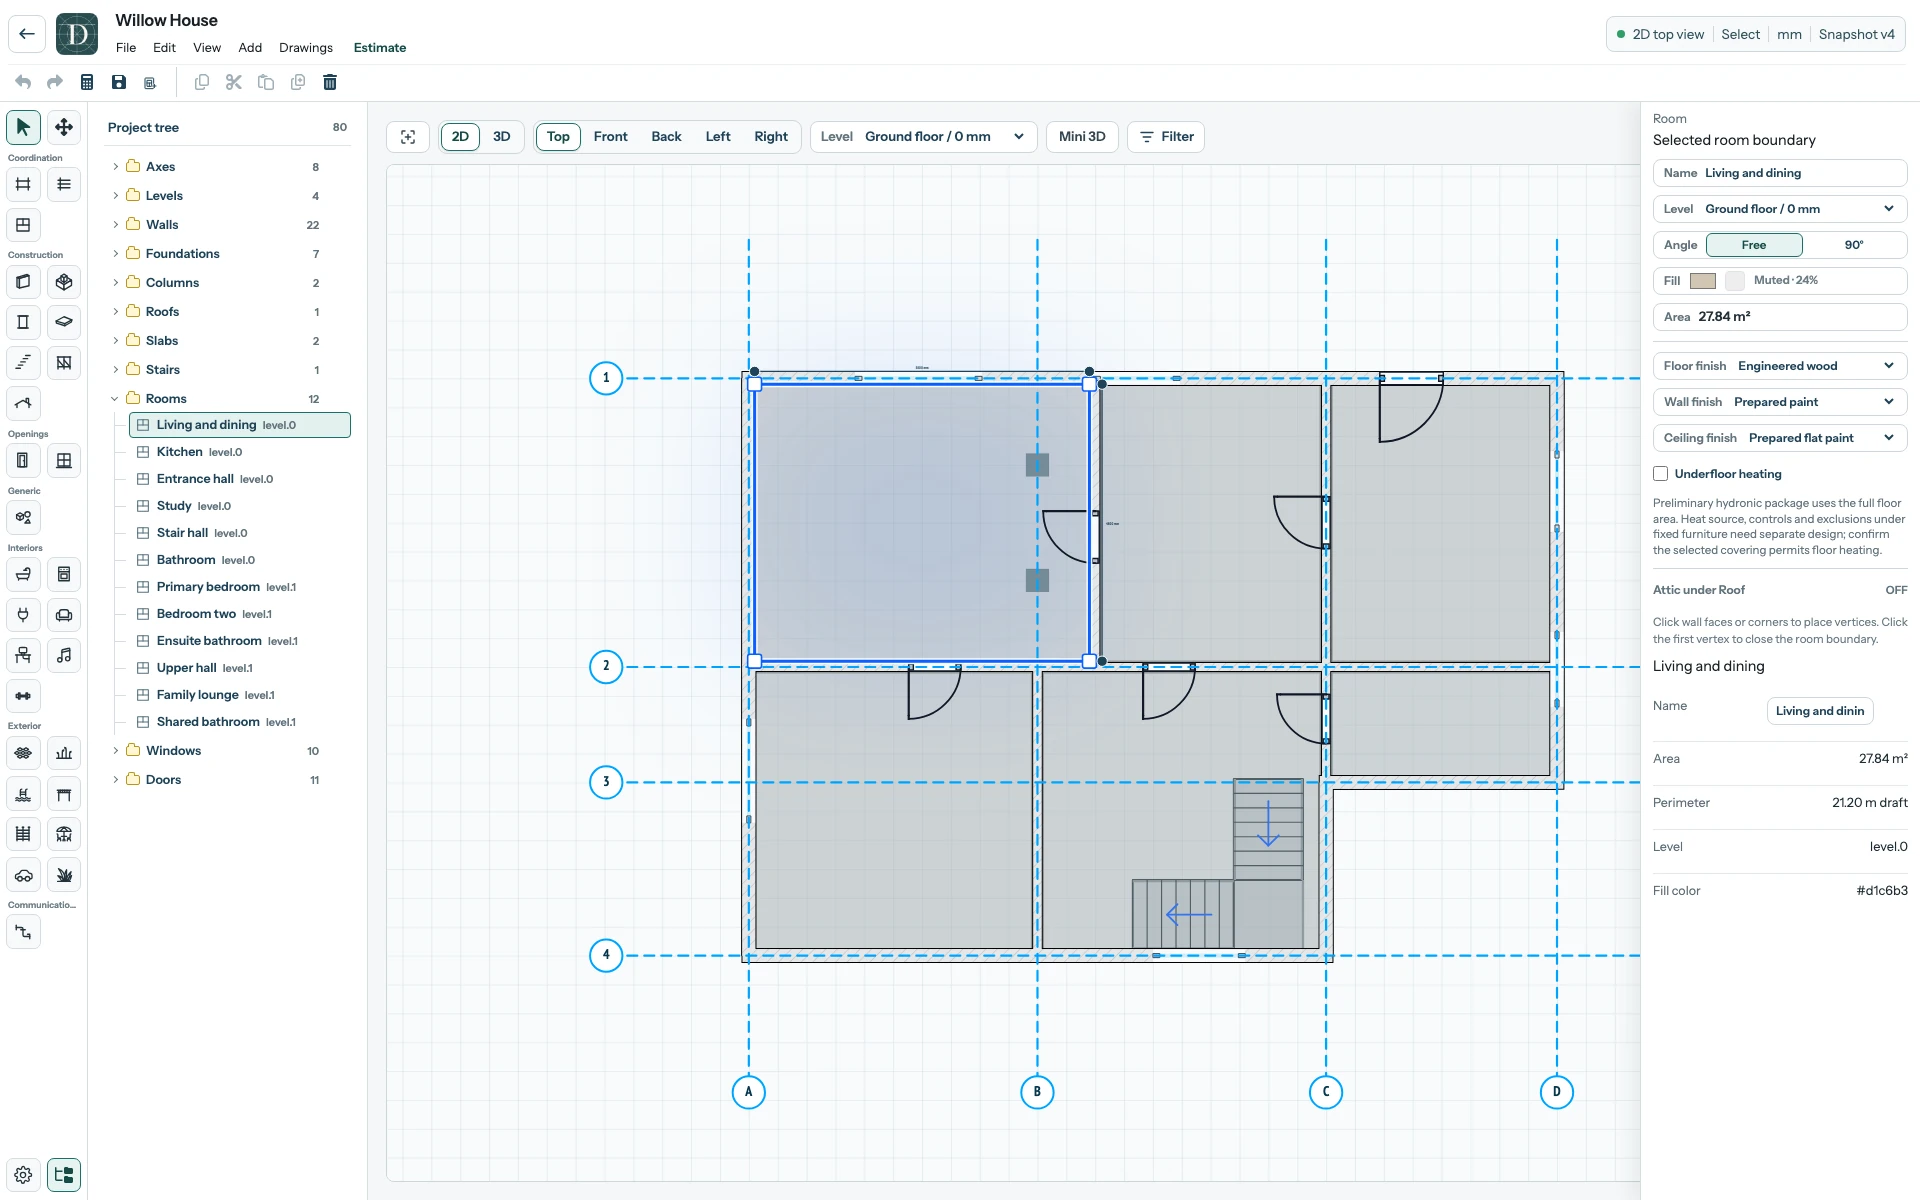
Task: Switch to the Front view tab
Action: 610,137
